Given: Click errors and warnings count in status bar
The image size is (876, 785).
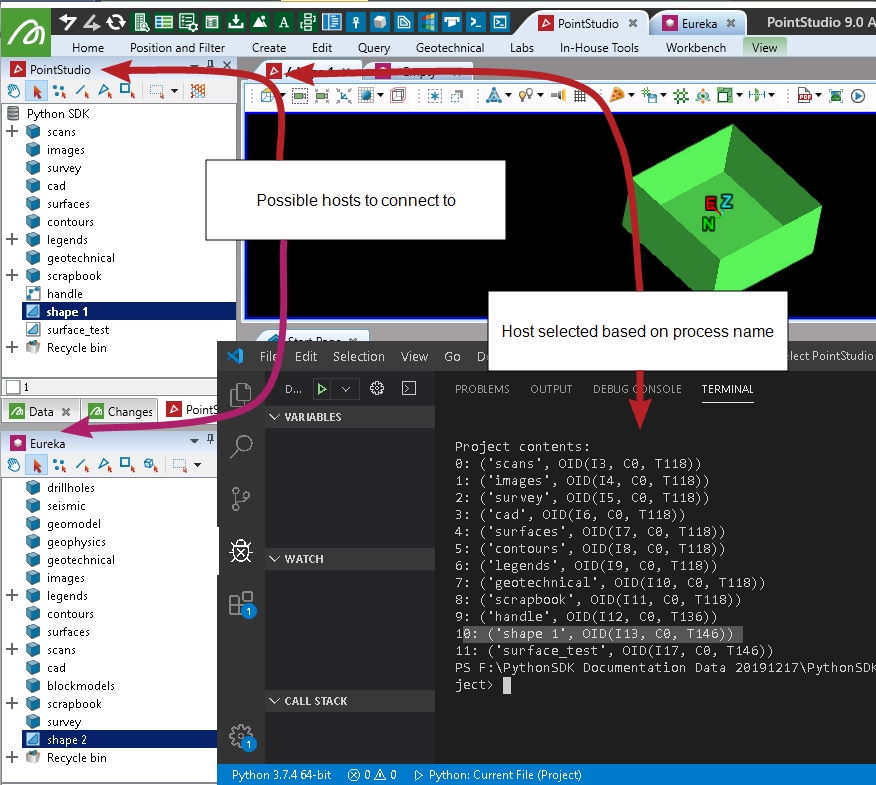Looking at the screenshot, I should pos(372,775).
